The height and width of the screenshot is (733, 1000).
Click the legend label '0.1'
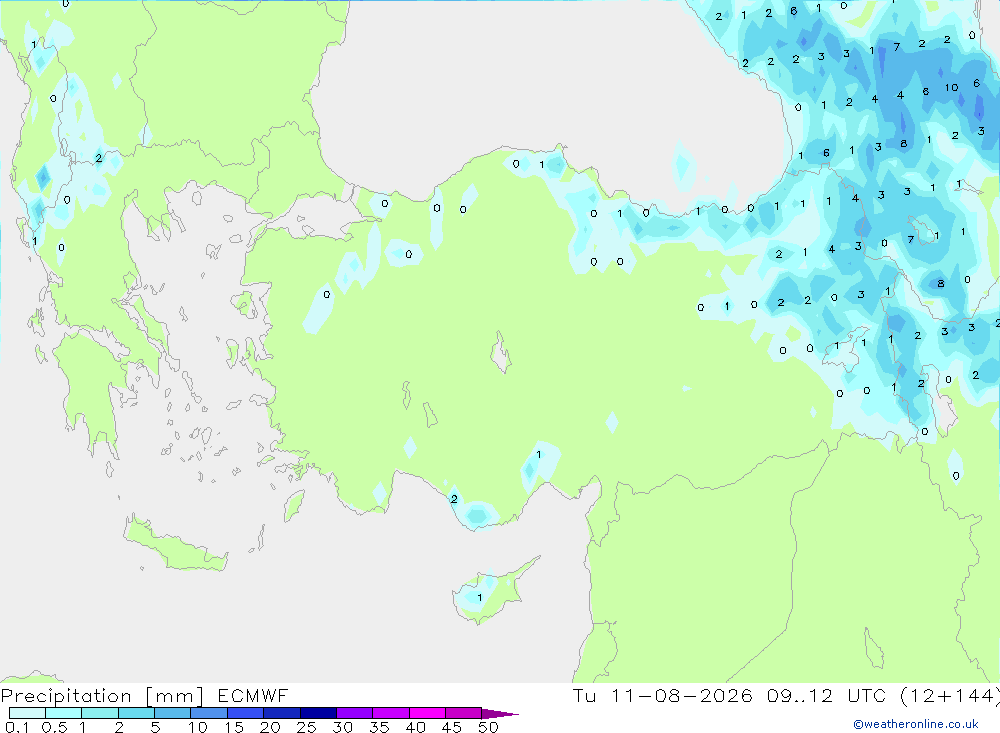point(17,727)
